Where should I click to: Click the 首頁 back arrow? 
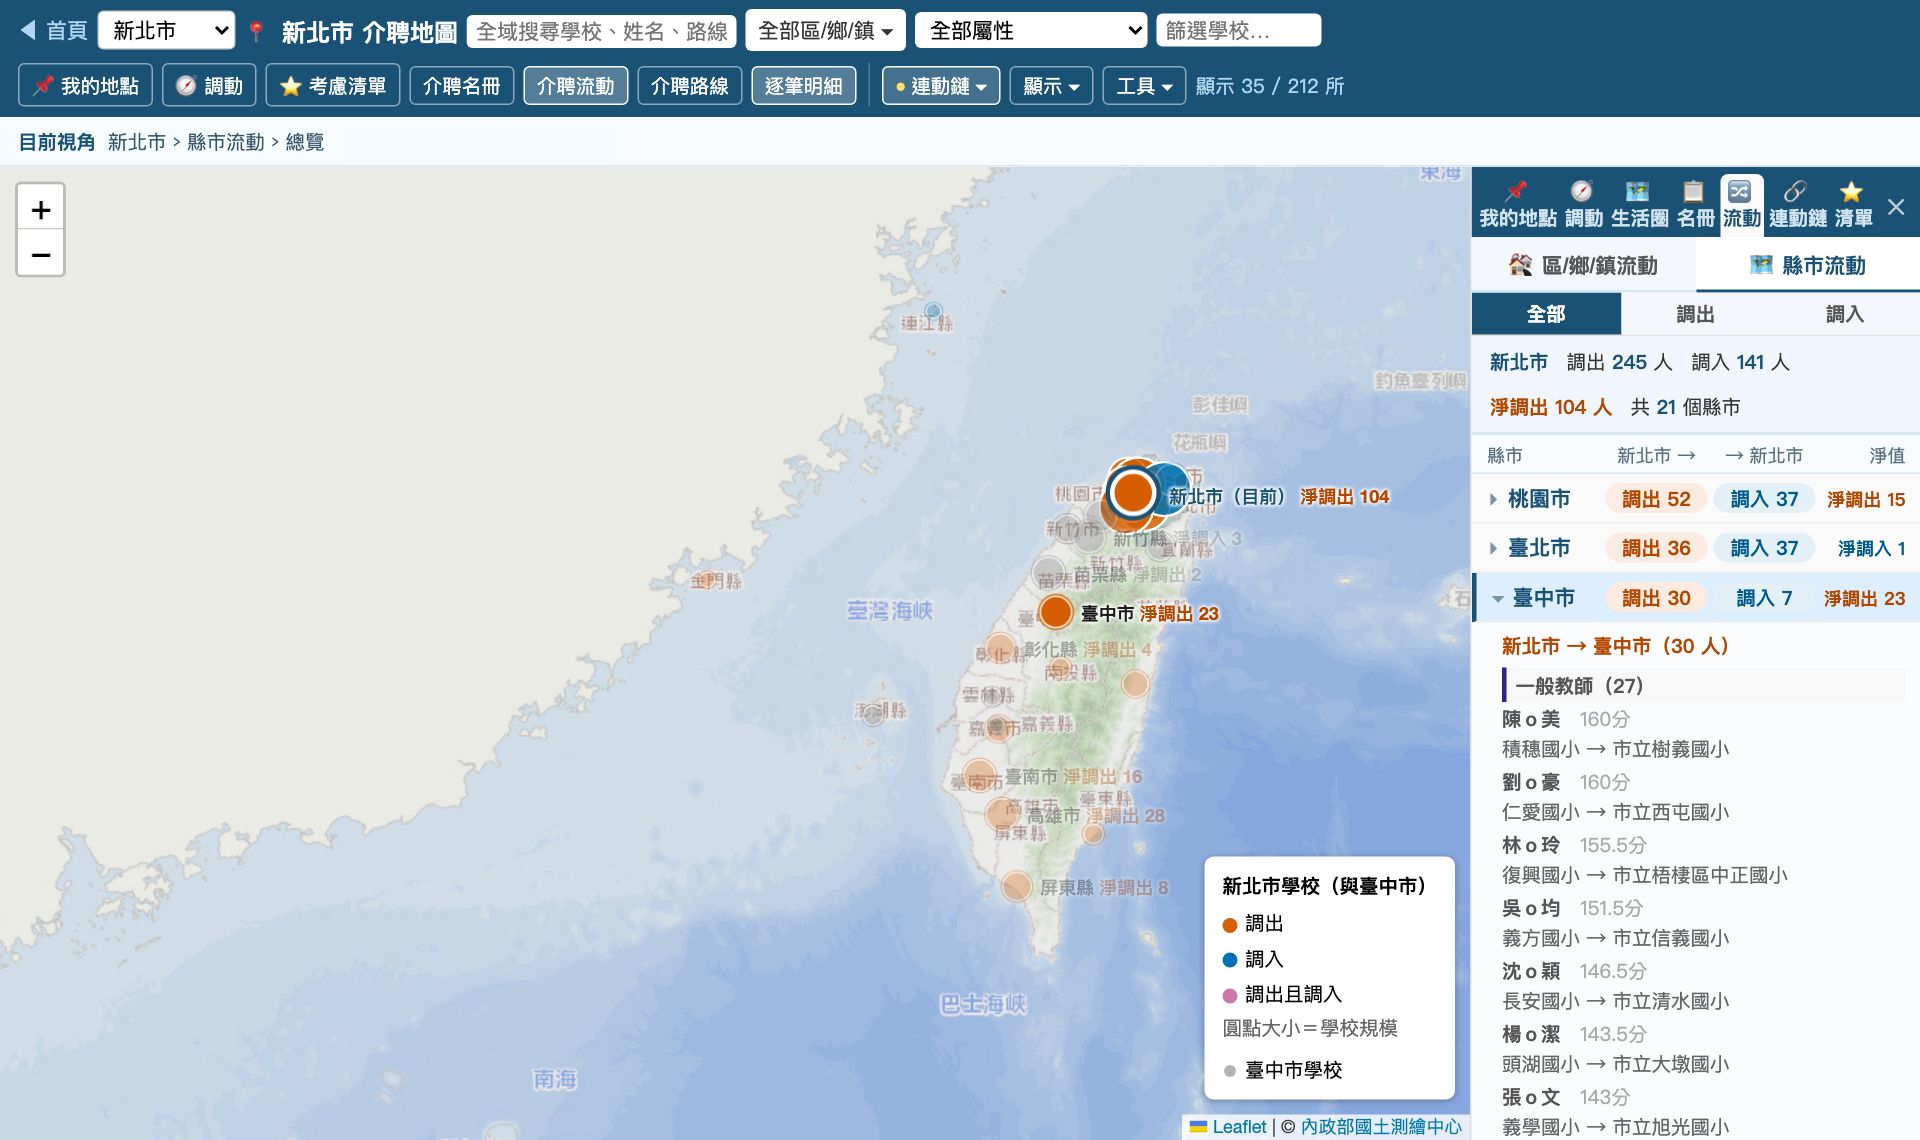point(54,31)
